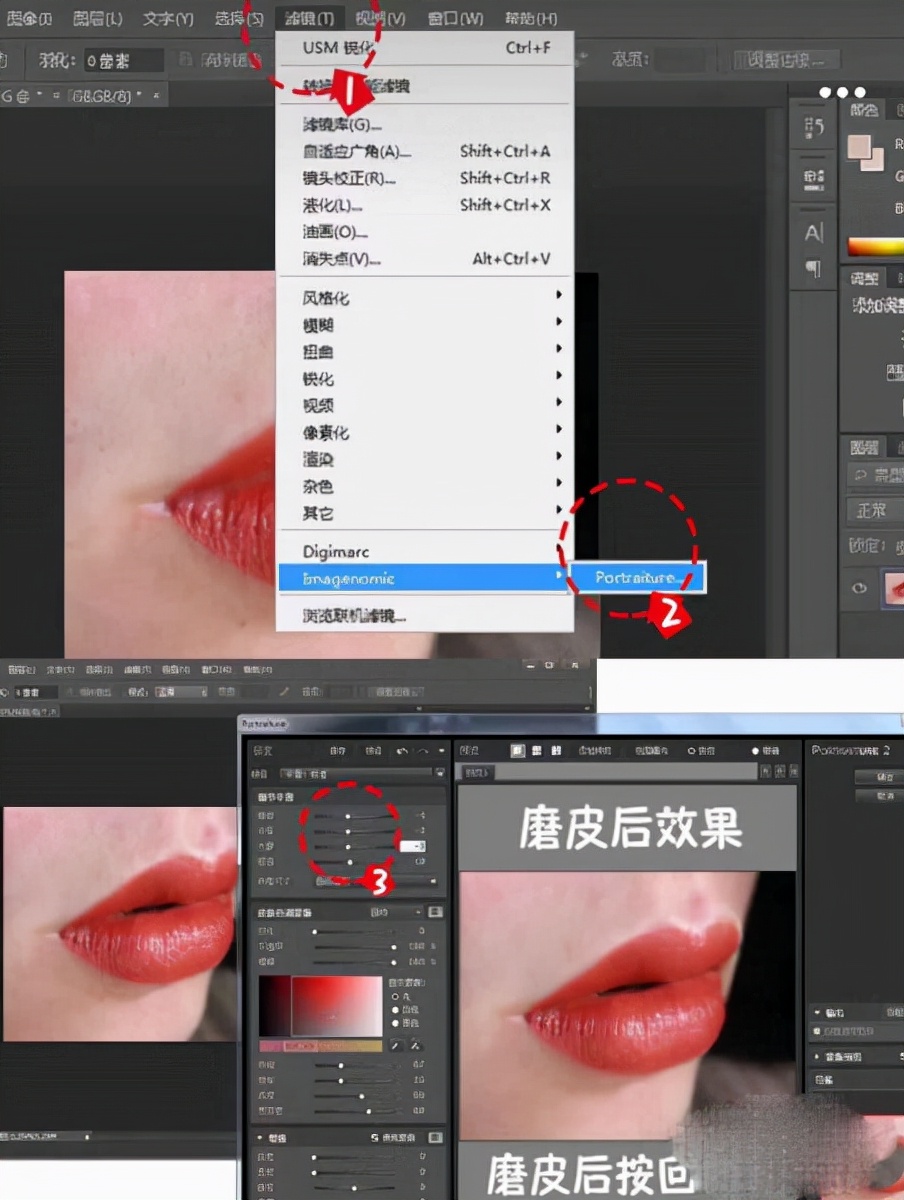Click Portraiture... in the Imagenomic submenu
Viewport: 904px width, 1200px height.
point(638,578)
